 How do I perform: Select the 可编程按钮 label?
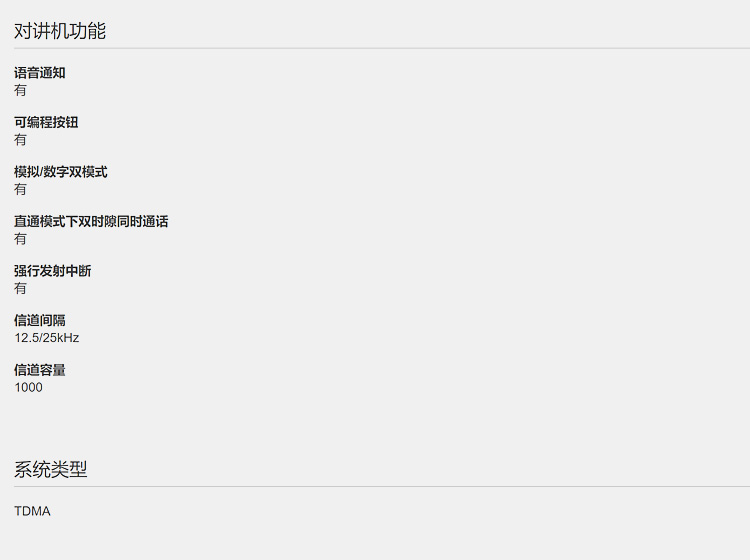46,122
